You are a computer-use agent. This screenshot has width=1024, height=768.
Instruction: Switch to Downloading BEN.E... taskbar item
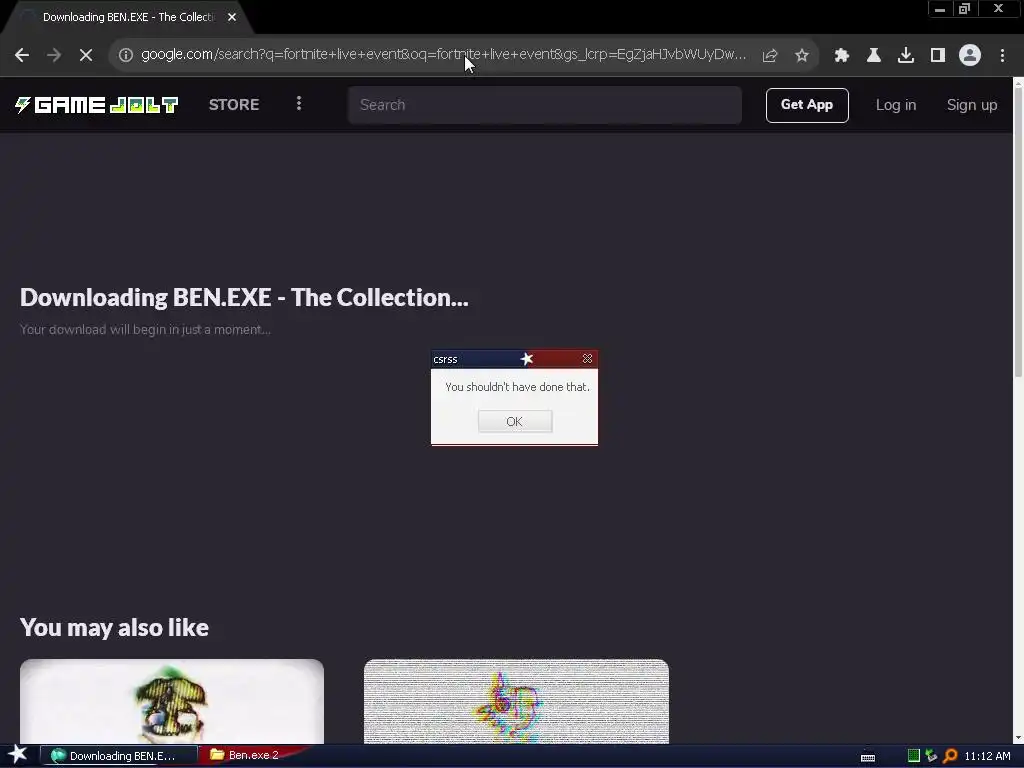(119, 756)
